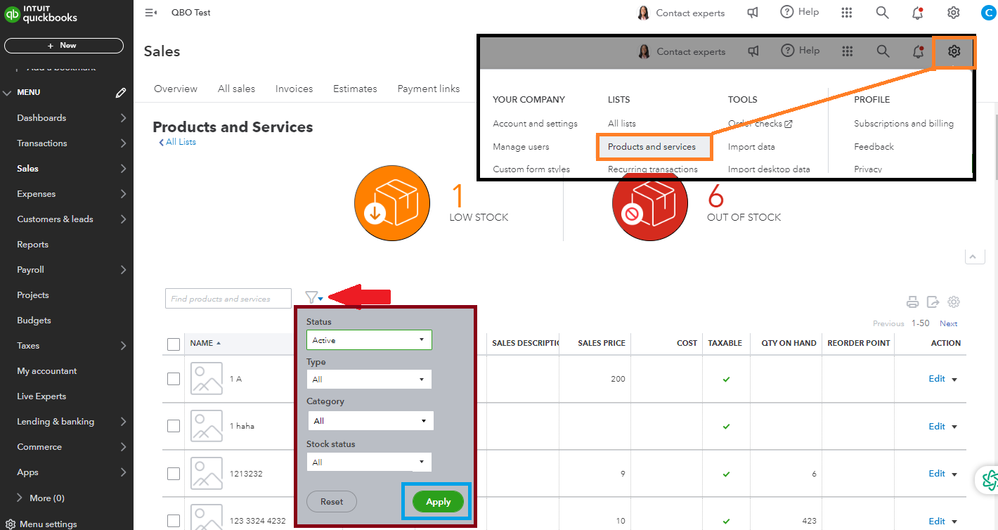Click the image placeholder for 1 haha

pos(206,426)
